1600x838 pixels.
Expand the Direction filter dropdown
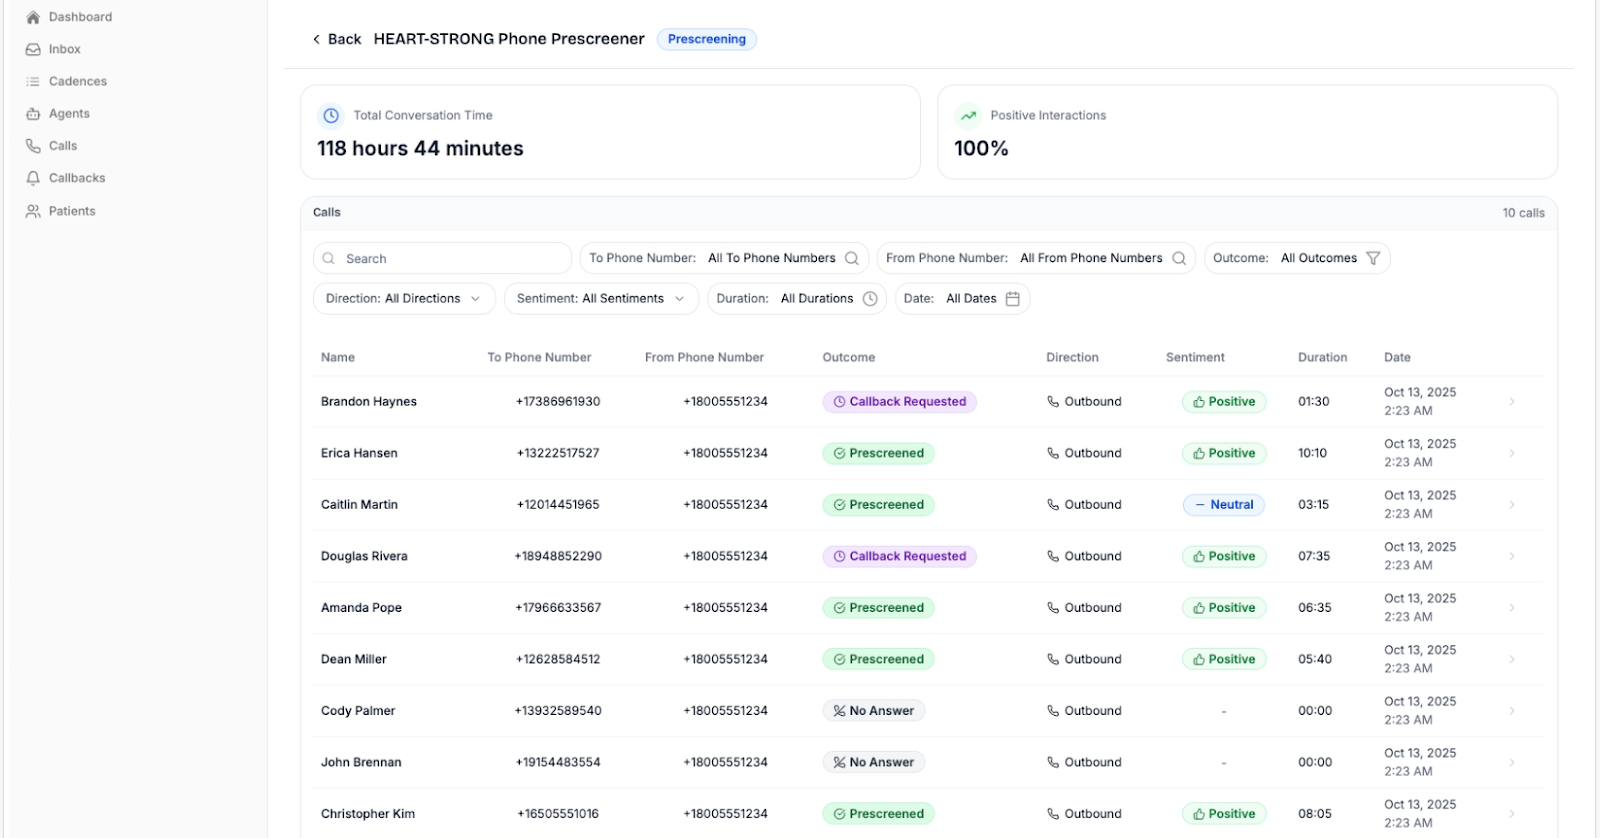(x=404, y=298)
